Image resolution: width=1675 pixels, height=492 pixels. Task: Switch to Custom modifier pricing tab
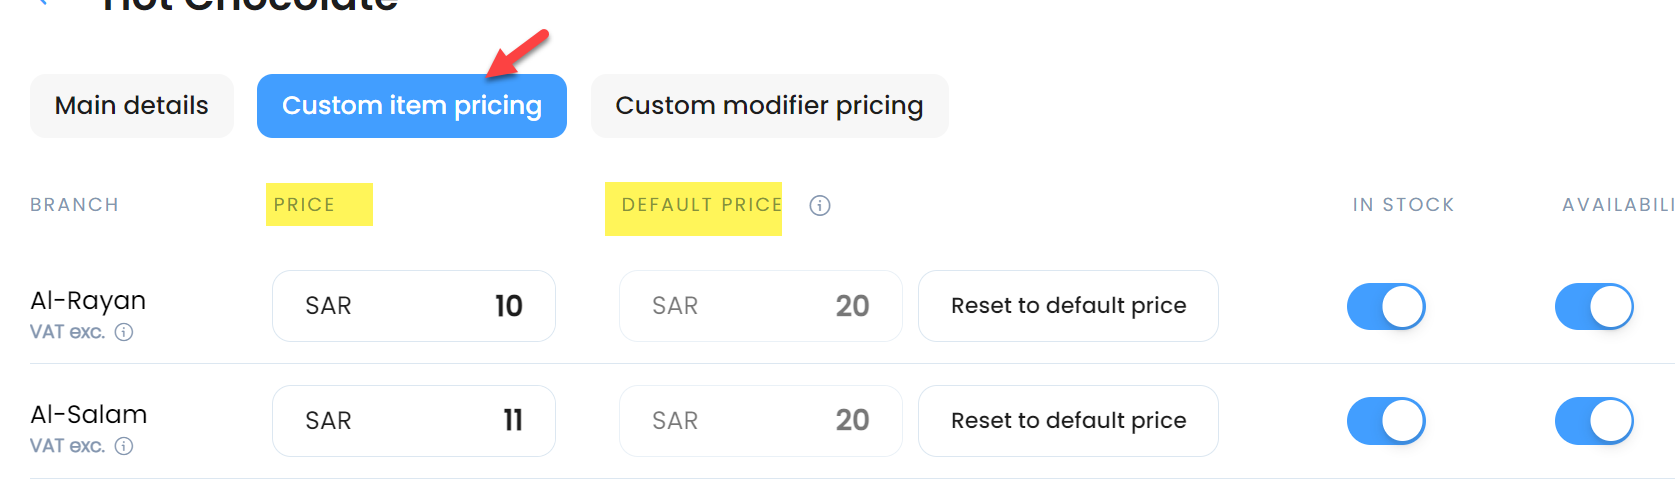(769, 106)
